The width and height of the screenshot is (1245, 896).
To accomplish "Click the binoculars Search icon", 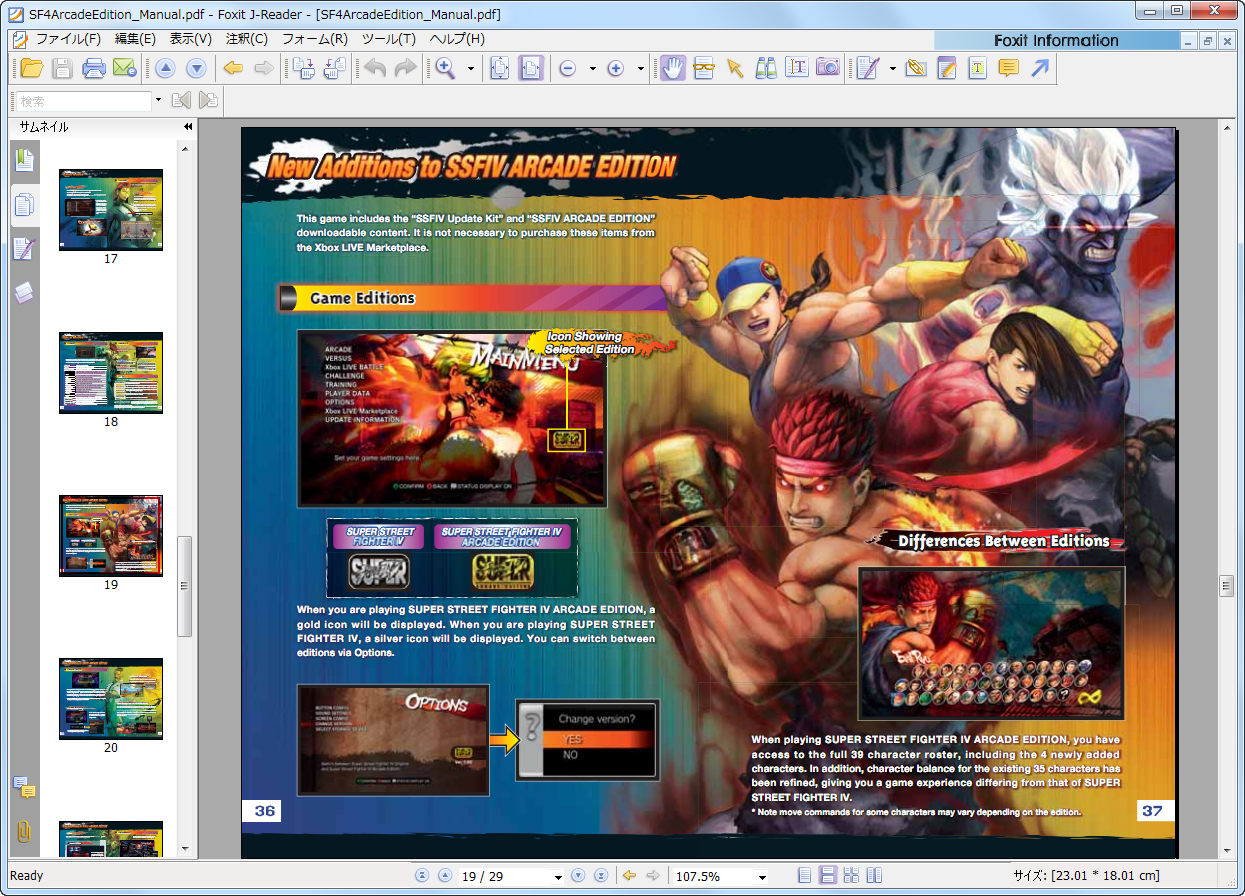I will click(x=766, y=68).
